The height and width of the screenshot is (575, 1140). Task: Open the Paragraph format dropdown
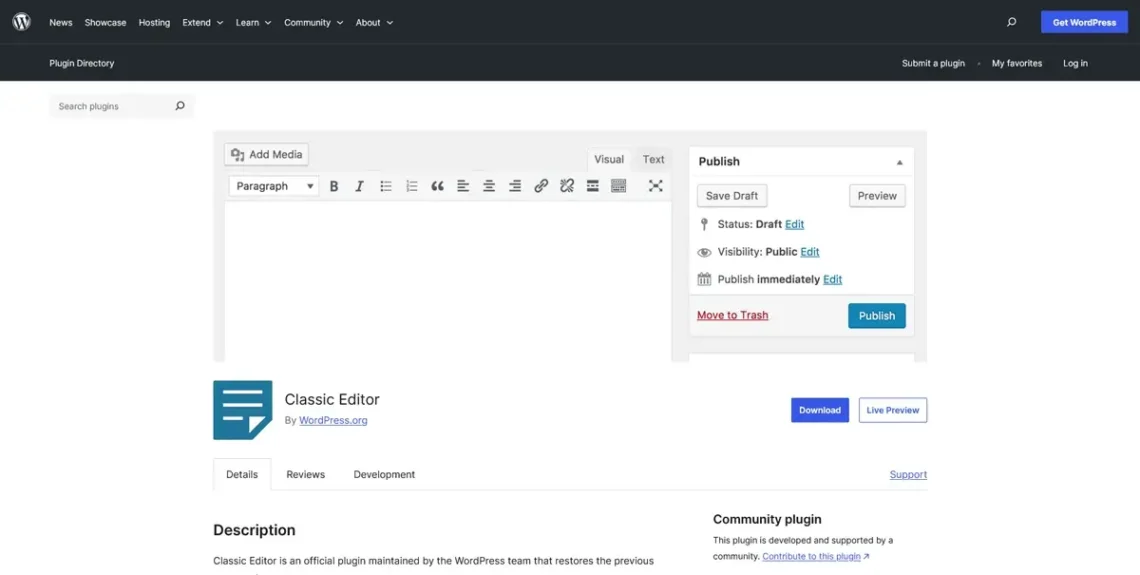pos(273,186)
